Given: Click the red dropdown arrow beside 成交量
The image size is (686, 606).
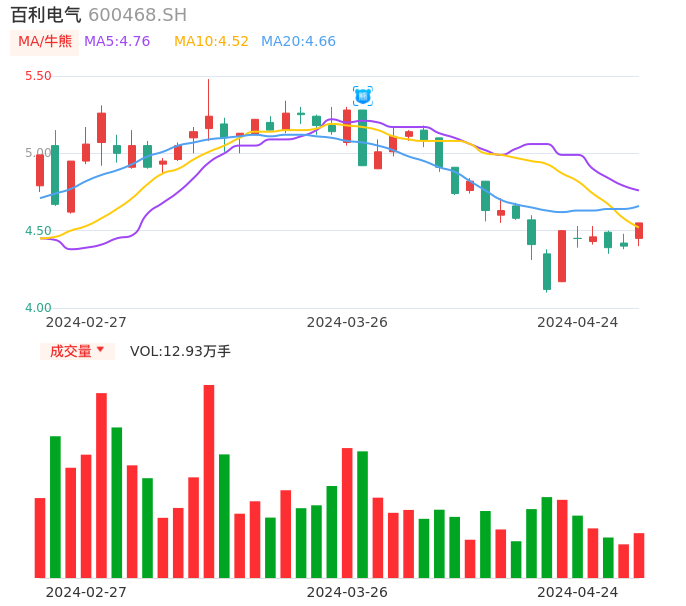Looking at the screenshot, I should coord(100,350).
